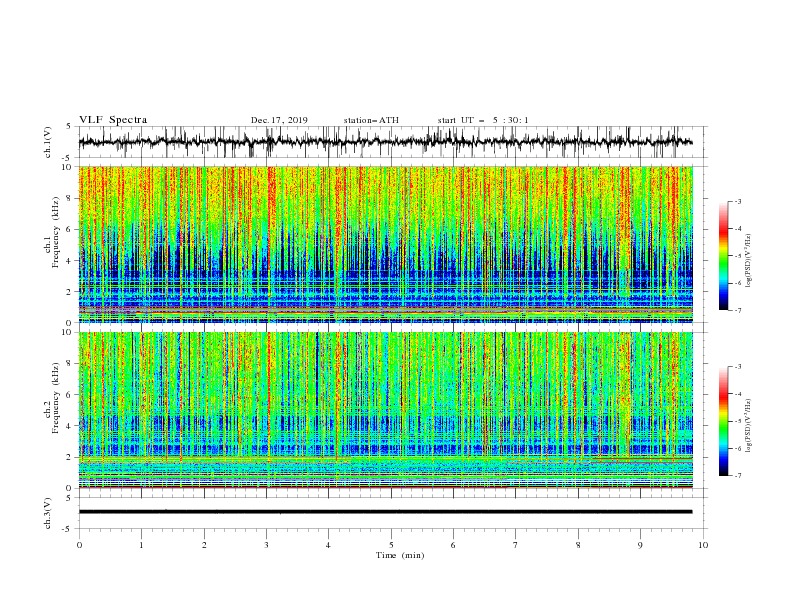Click the "8" kHz tick on ch.1 frequency axis
This screenshot has height=612, width=792.
pyautogui.click(x=70, y=198)
